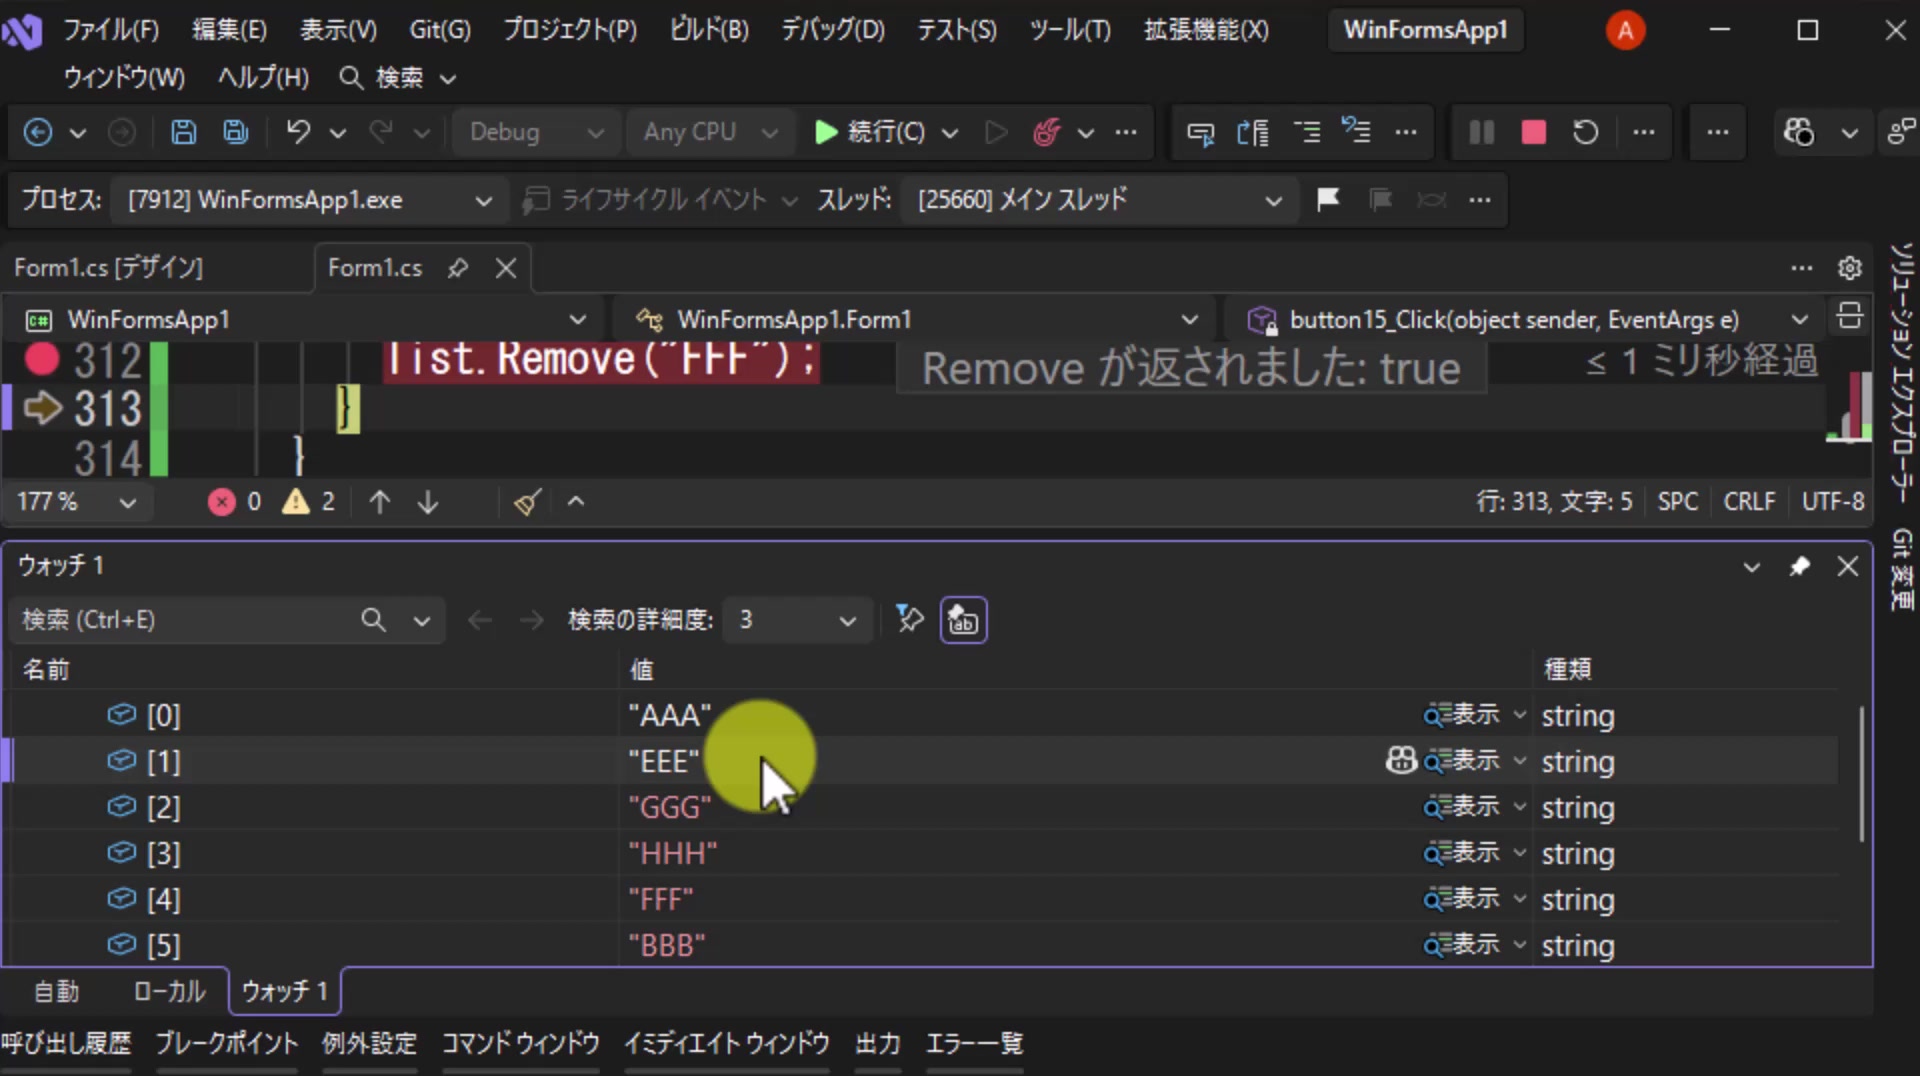Click the Watch 1 vertical scrollbar
Image resolution: width=1920 pixels, height=1076 pixels.
pos(1861,772)
